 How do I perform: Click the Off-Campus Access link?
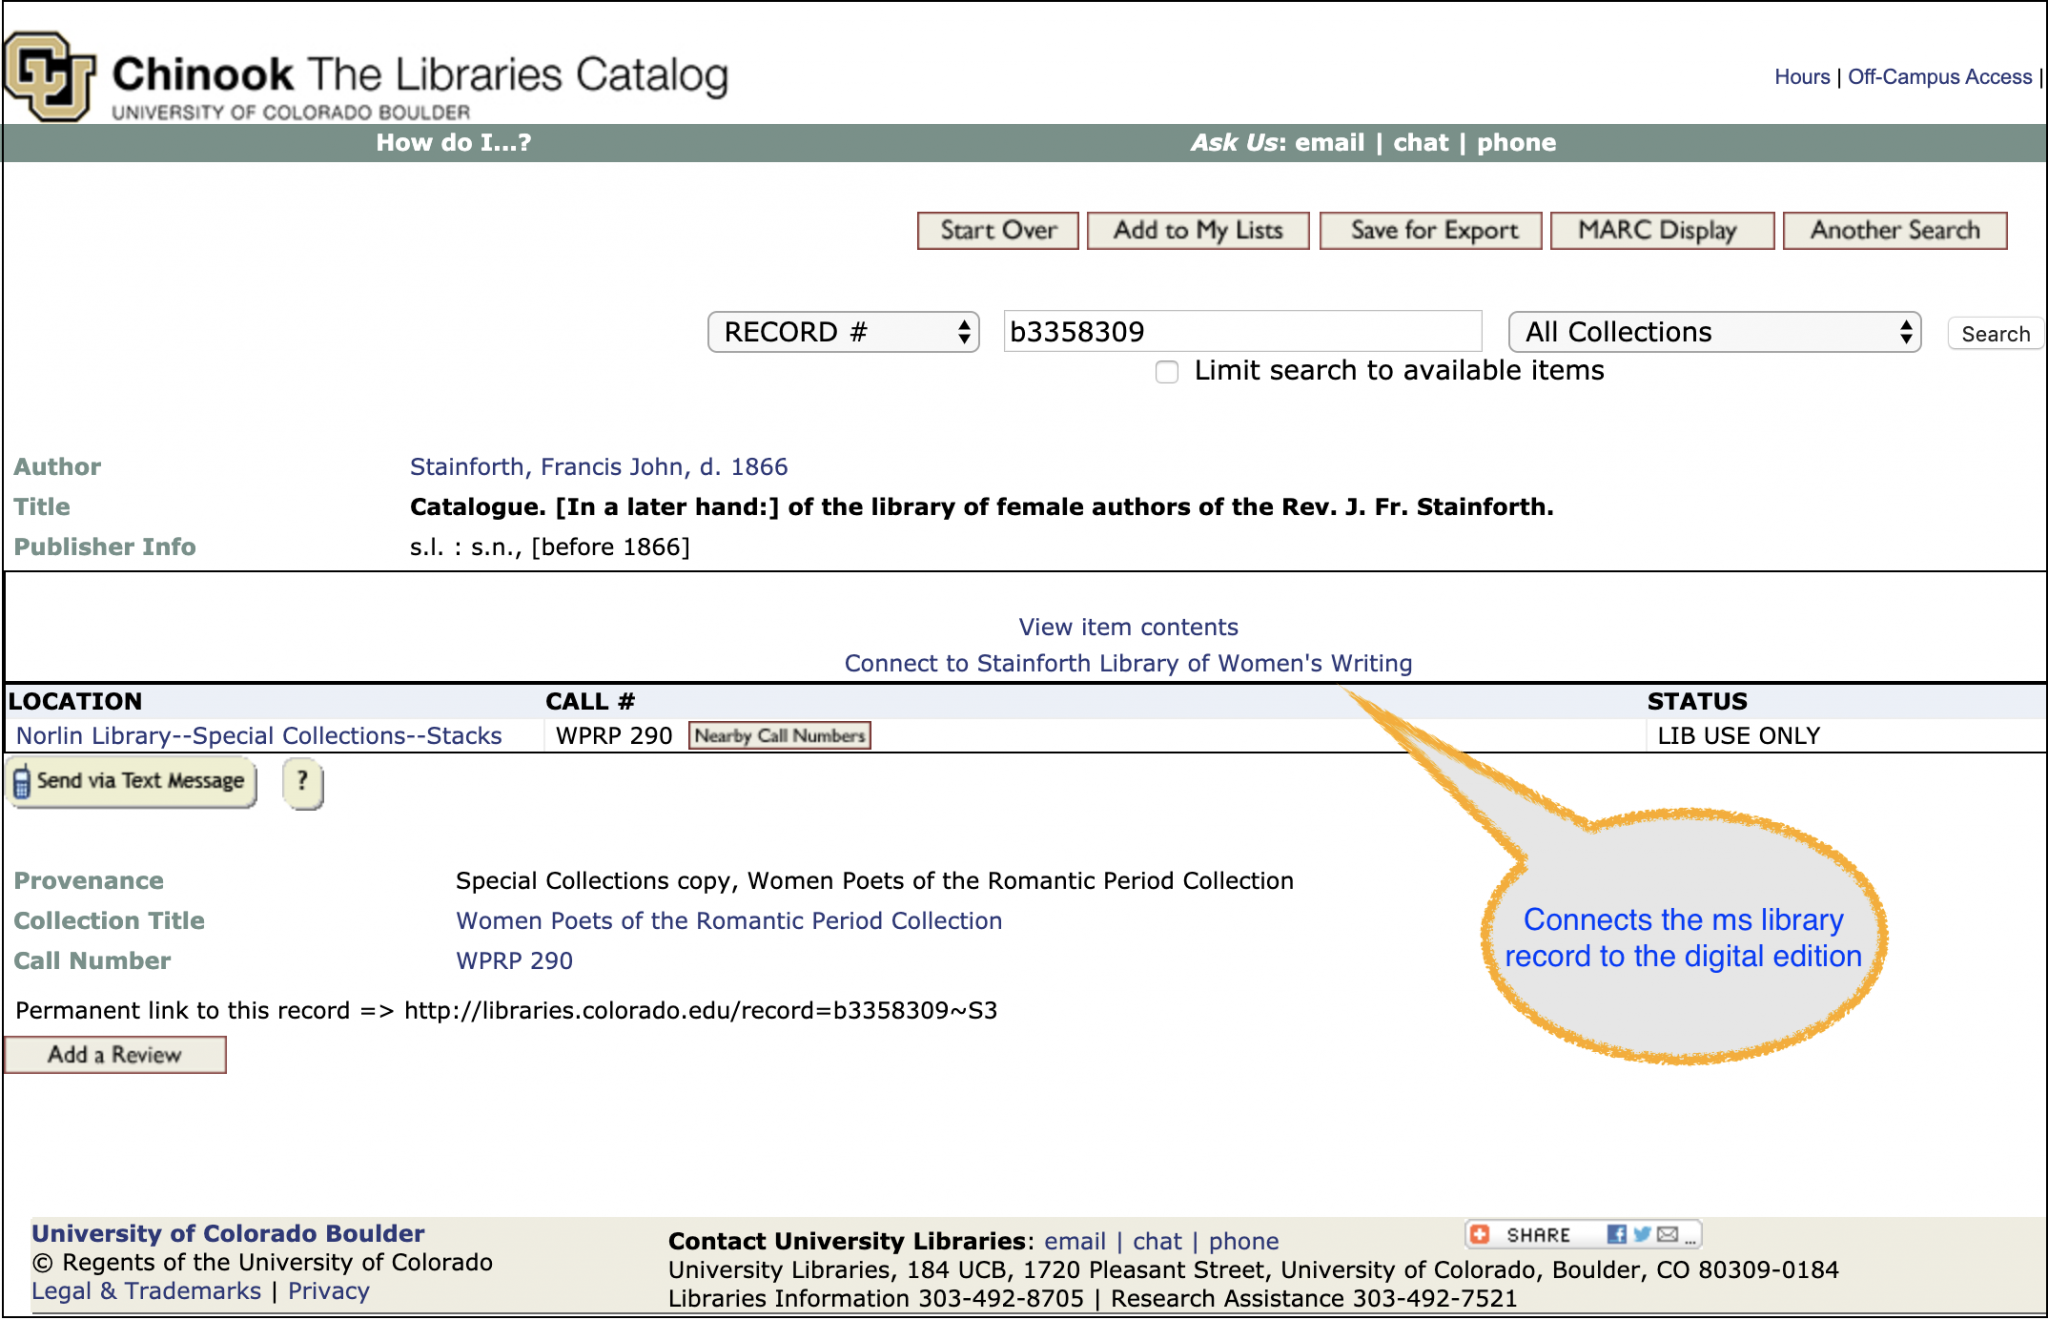coord(1939,77)
